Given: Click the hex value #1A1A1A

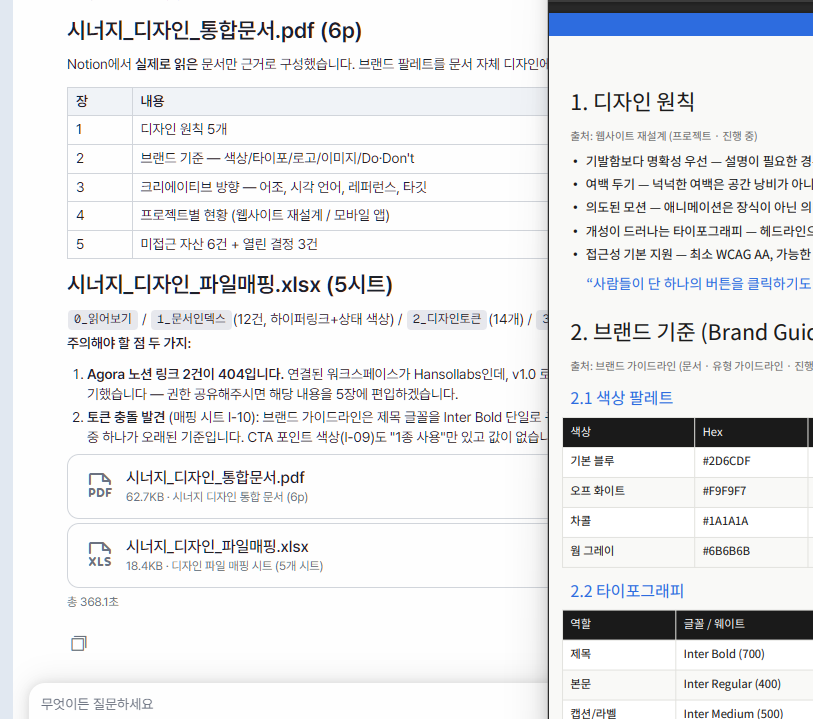Looking at the screenshot, I should click(x=725, y=521).
